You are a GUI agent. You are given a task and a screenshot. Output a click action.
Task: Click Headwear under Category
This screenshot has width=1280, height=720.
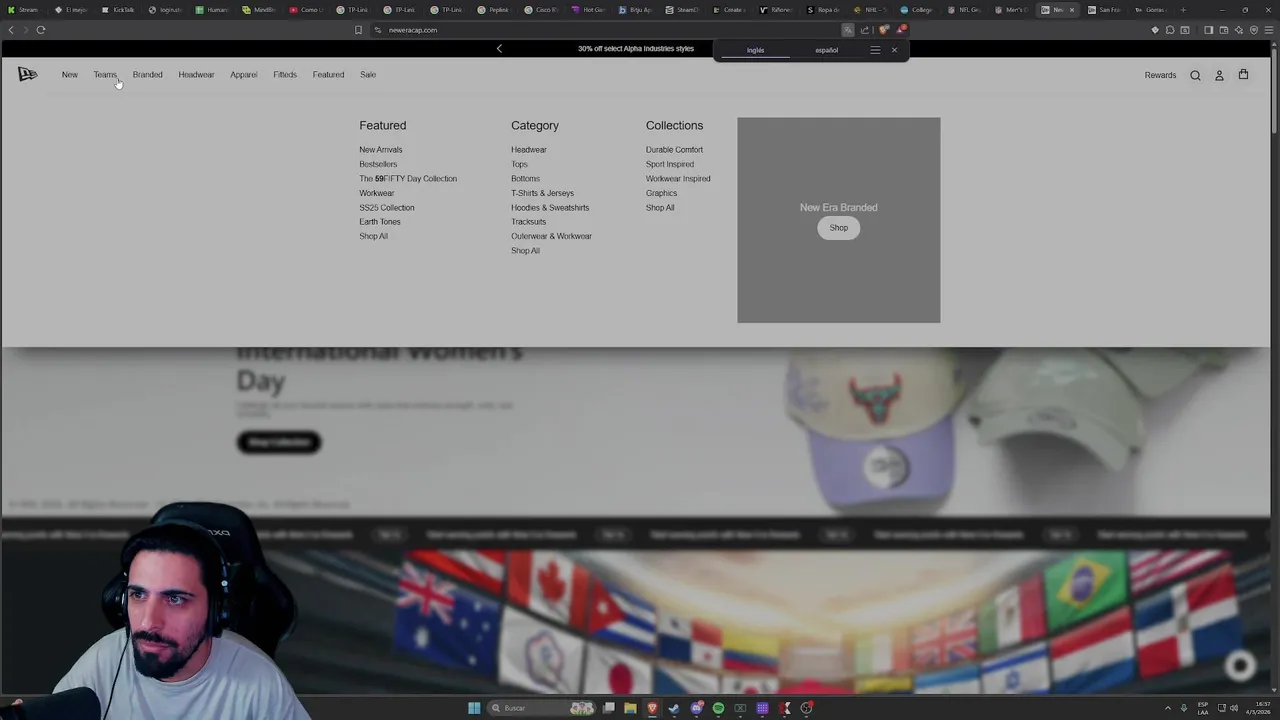click(x=529, y=150)
